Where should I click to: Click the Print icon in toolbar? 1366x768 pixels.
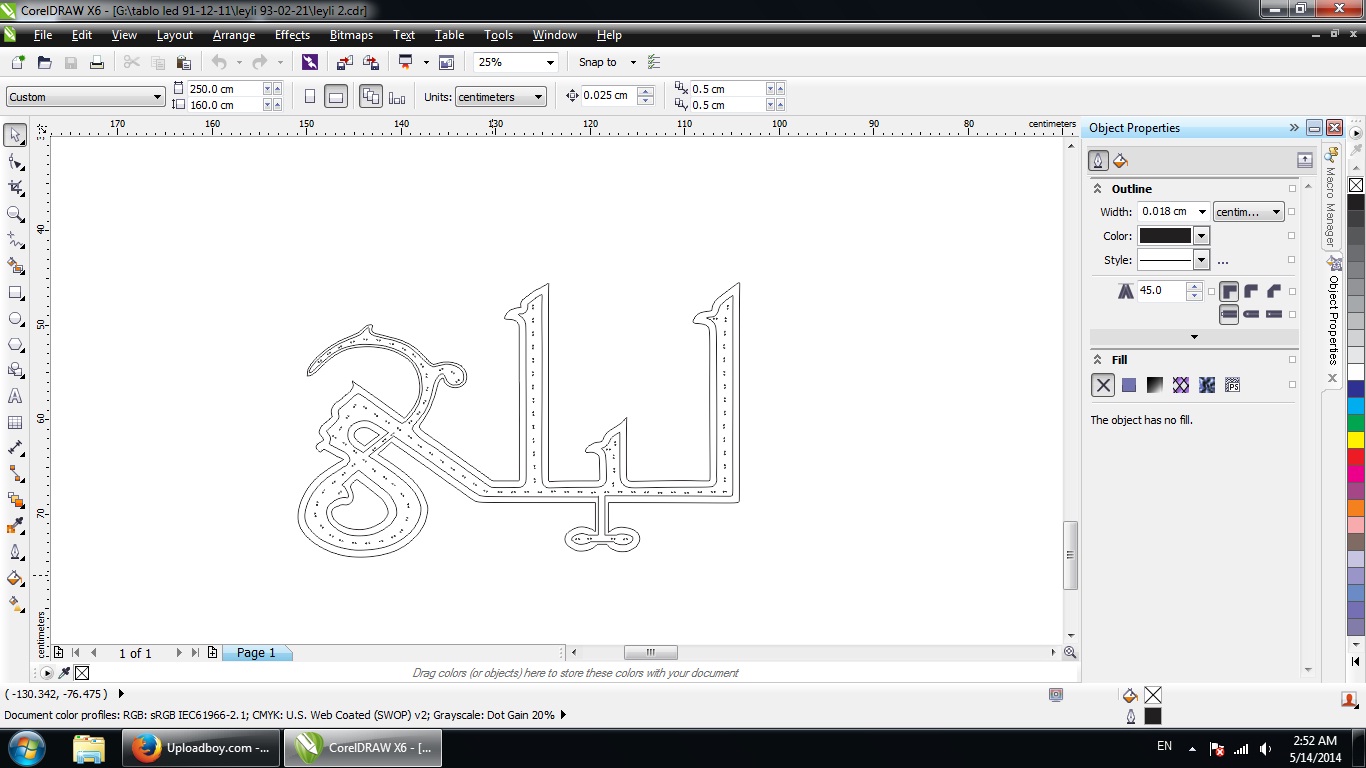pos(97,62)
